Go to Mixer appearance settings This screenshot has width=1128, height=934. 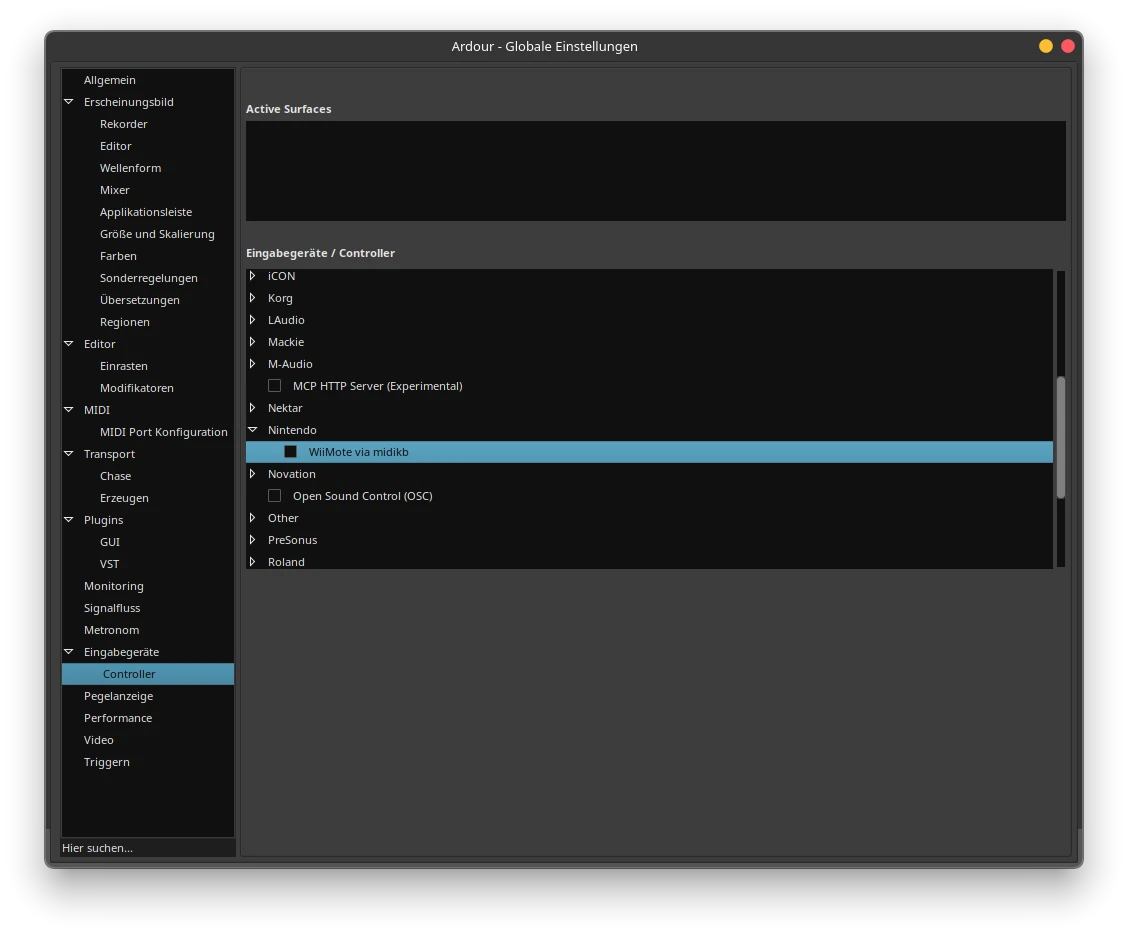click(114, 190)
